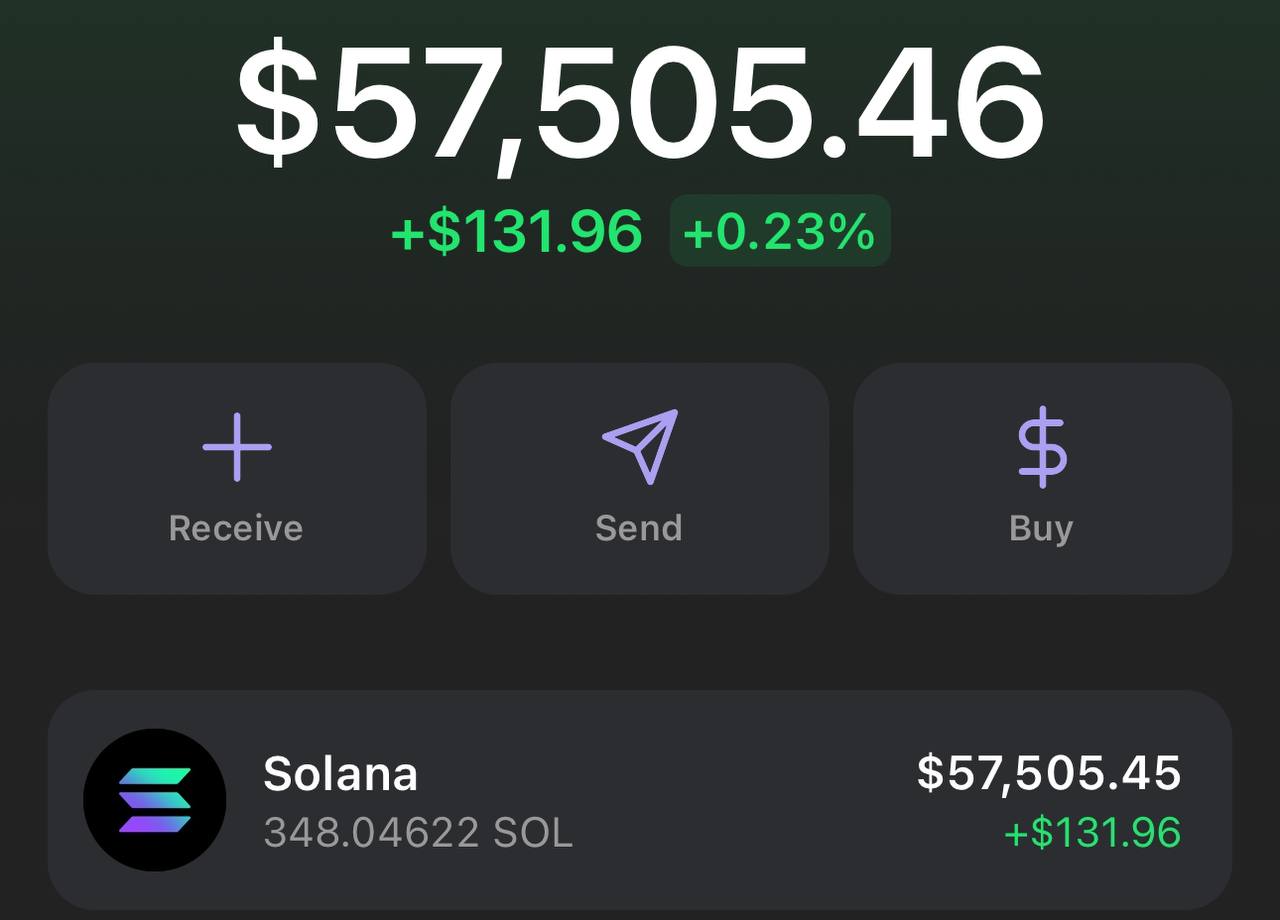Click the Solana label text
This screenshot has height=920, width=1280.
point(340,773)
